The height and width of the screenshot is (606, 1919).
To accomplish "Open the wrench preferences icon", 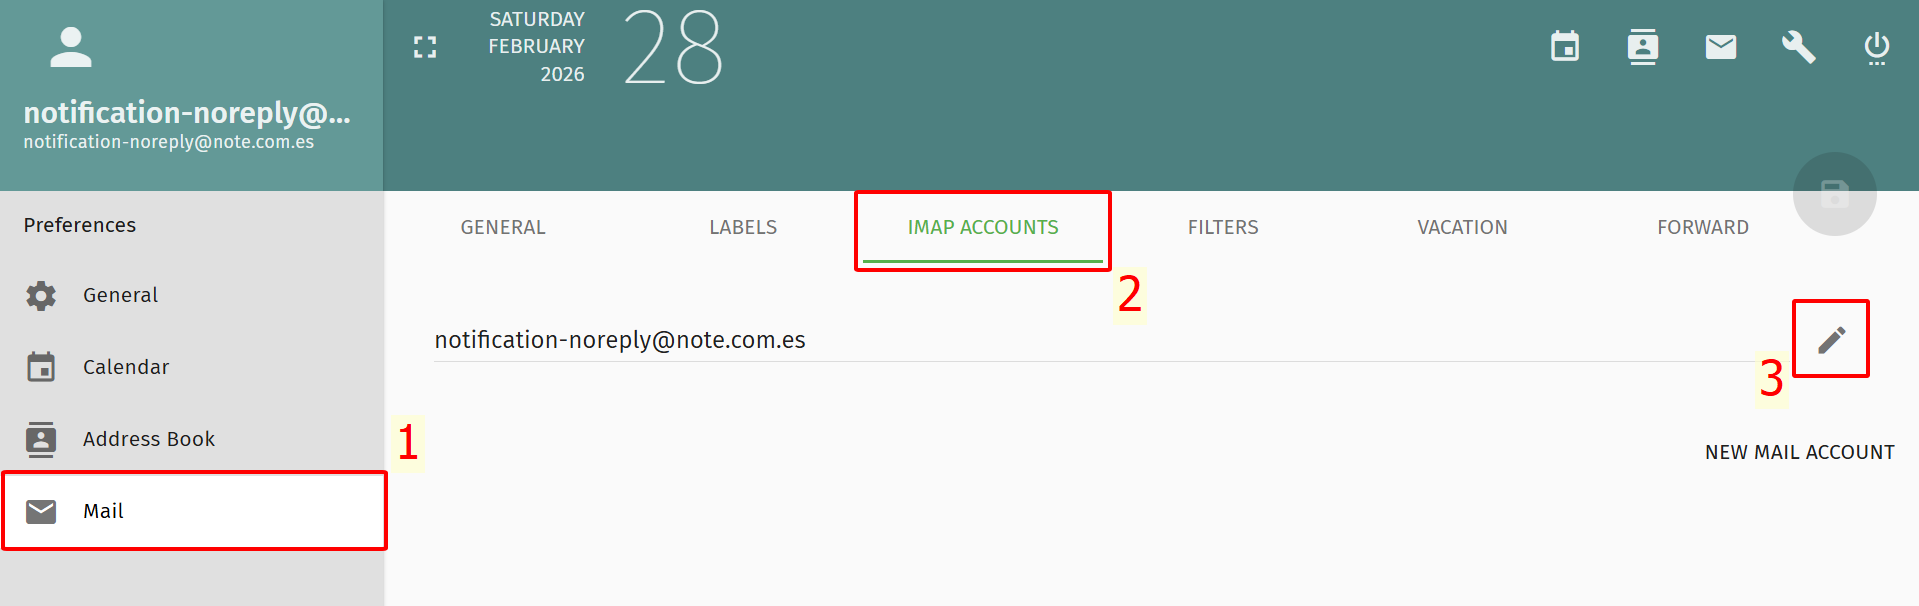I will [x=1798, y=47].
